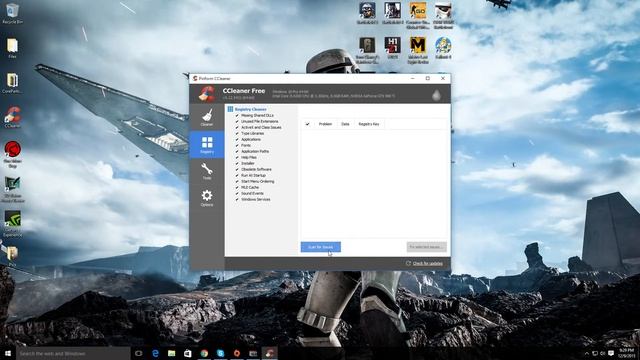Screen dimensions: 640x360
Task: Click the pear icon in header
Action: coord(436,95)
